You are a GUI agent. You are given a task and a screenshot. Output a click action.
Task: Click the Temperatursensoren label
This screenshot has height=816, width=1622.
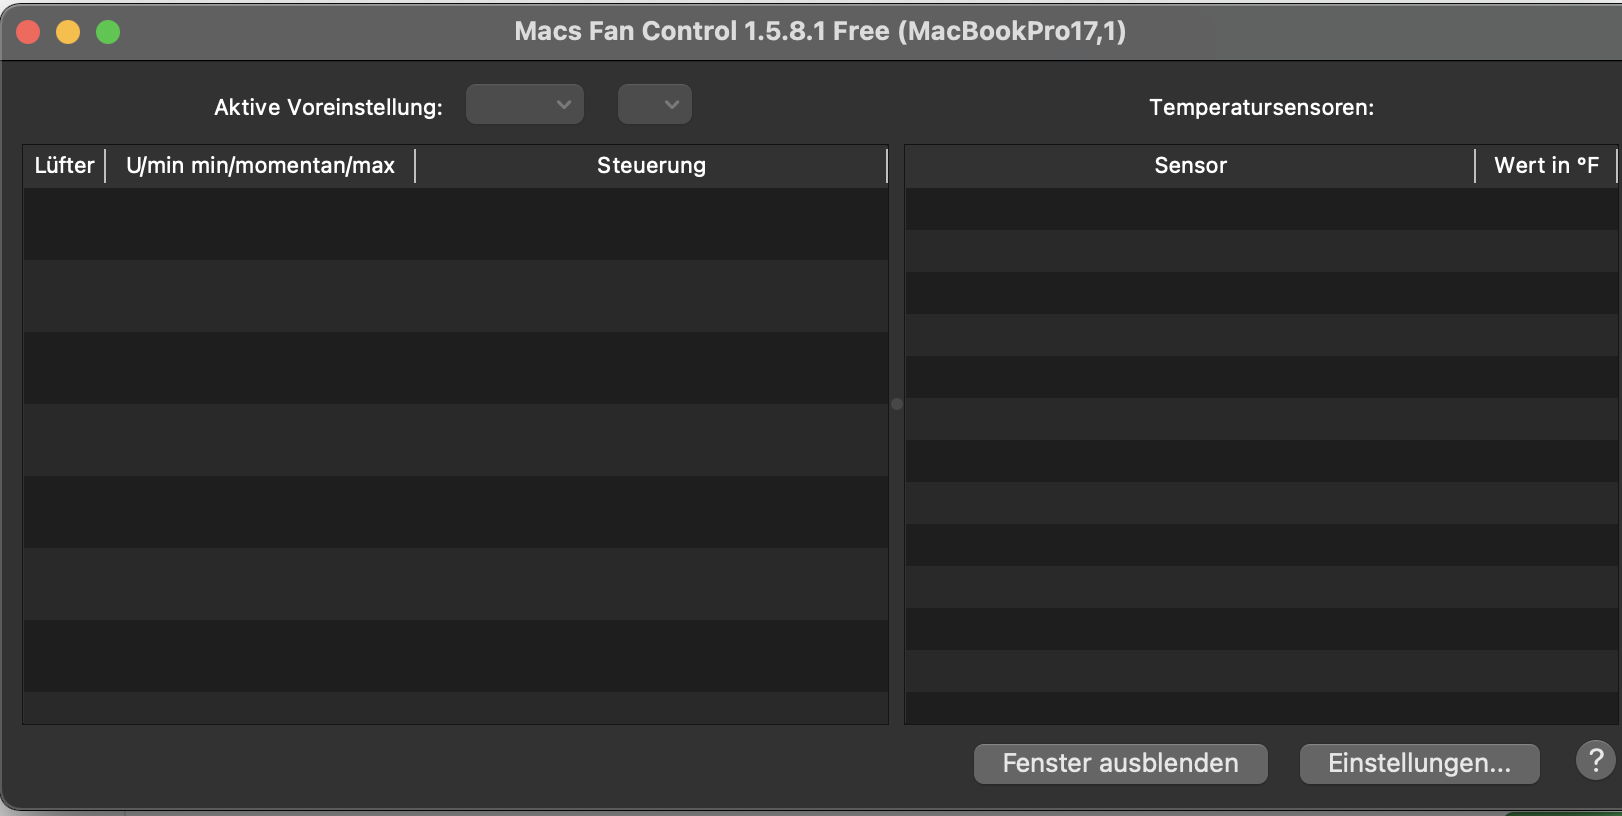coord(1262,108)
